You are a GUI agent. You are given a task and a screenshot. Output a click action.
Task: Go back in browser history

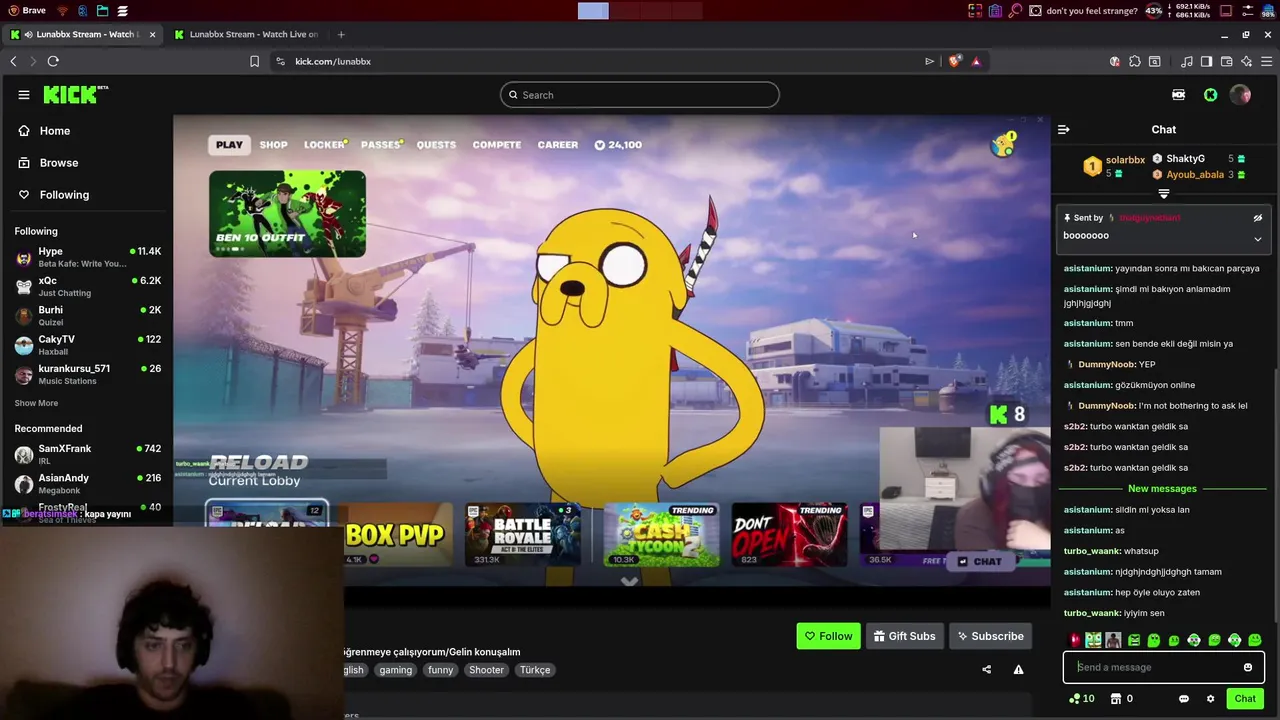pos(13,61)
